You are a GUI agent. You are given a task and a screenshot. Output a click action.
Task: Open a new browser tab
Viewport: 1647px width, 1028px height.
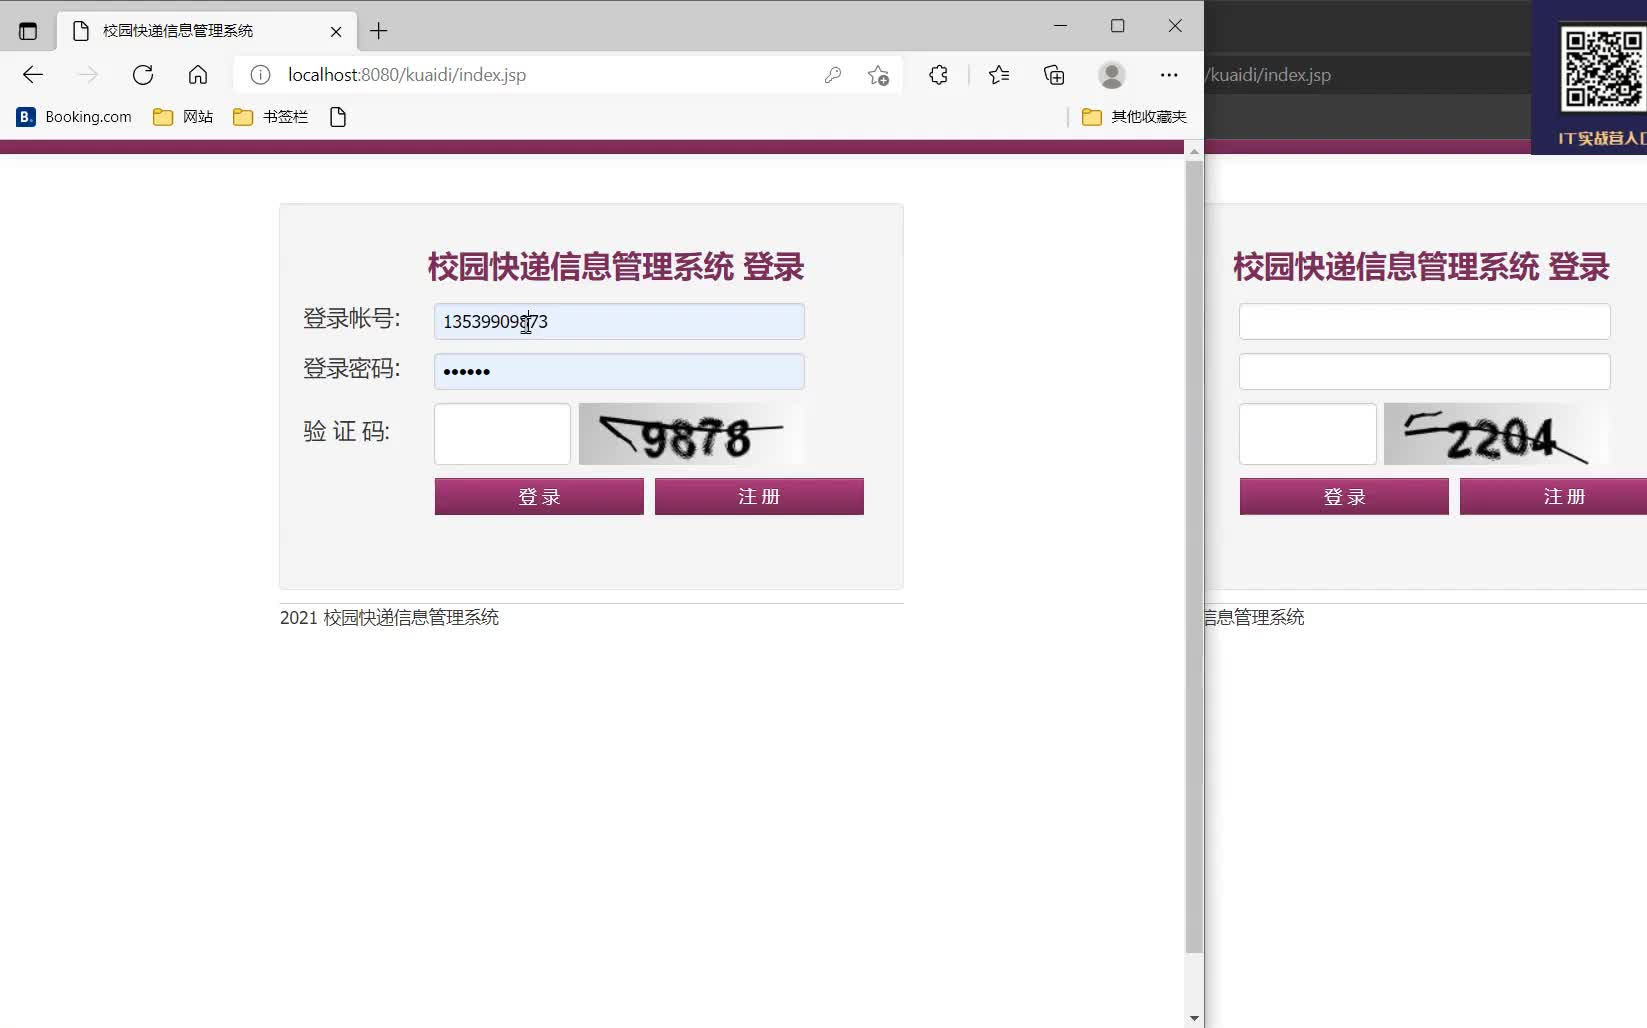point(378,31)
